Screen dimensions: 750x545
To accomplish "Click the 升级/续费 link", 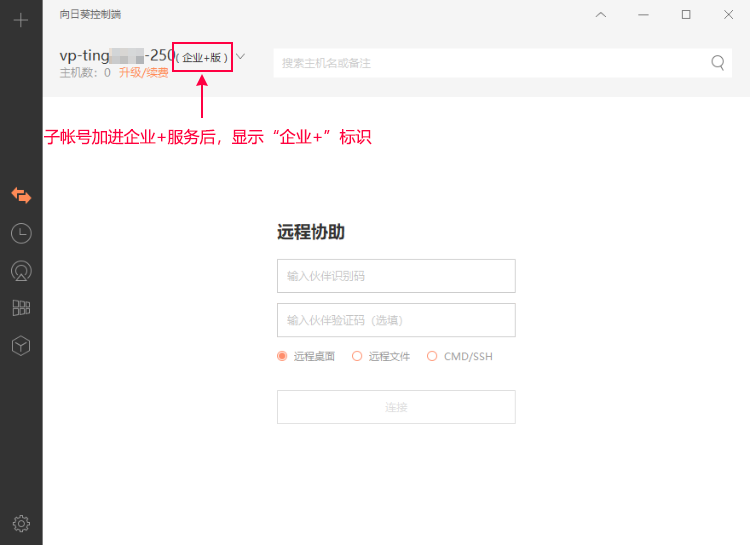I will (143, 72).
